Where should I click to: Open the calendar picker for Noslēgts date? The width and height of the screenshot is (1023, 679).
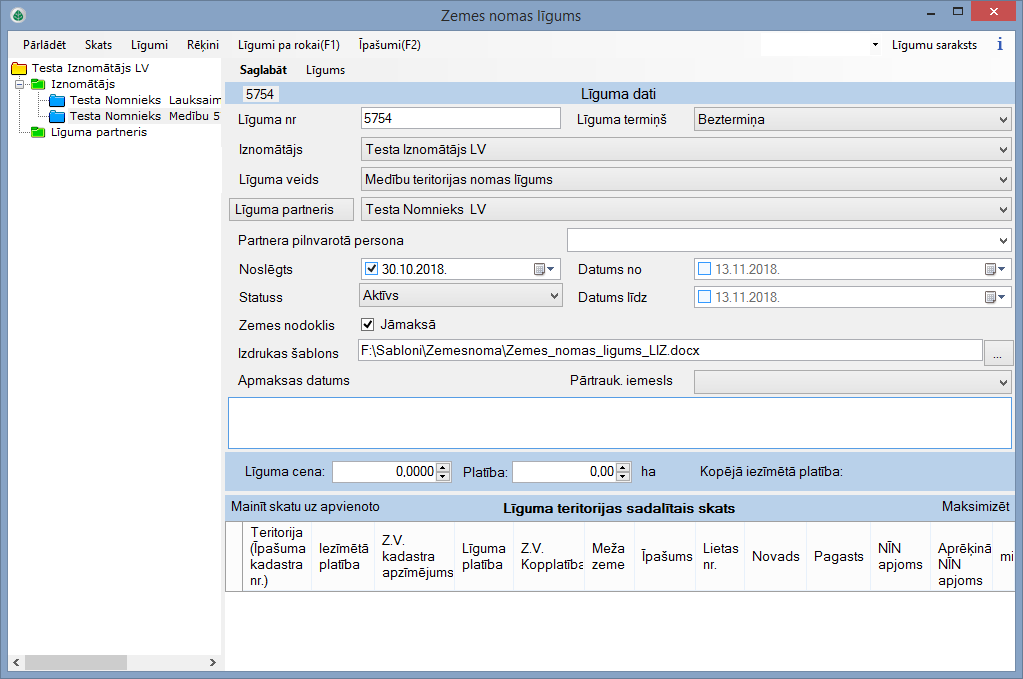[544, 269]
